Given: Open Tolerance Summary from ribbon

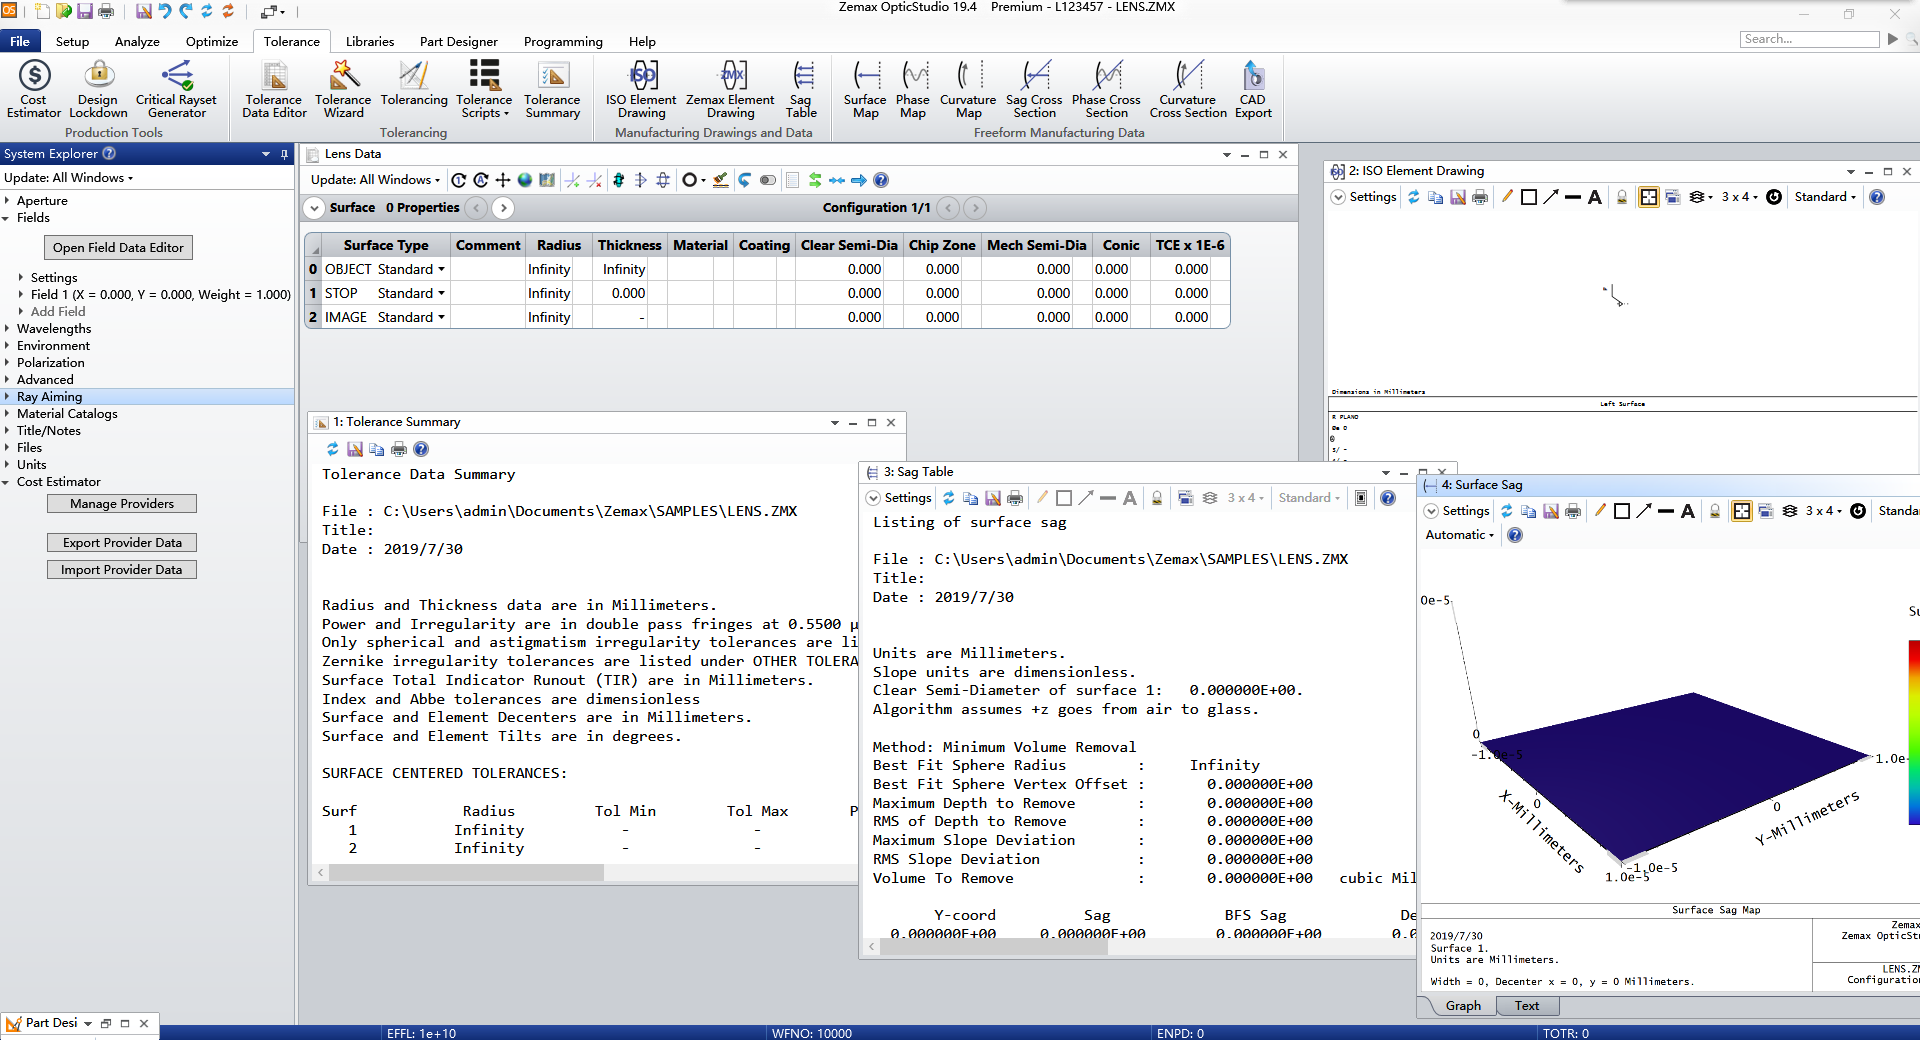Looking at the screenshot, I should 552,89.
